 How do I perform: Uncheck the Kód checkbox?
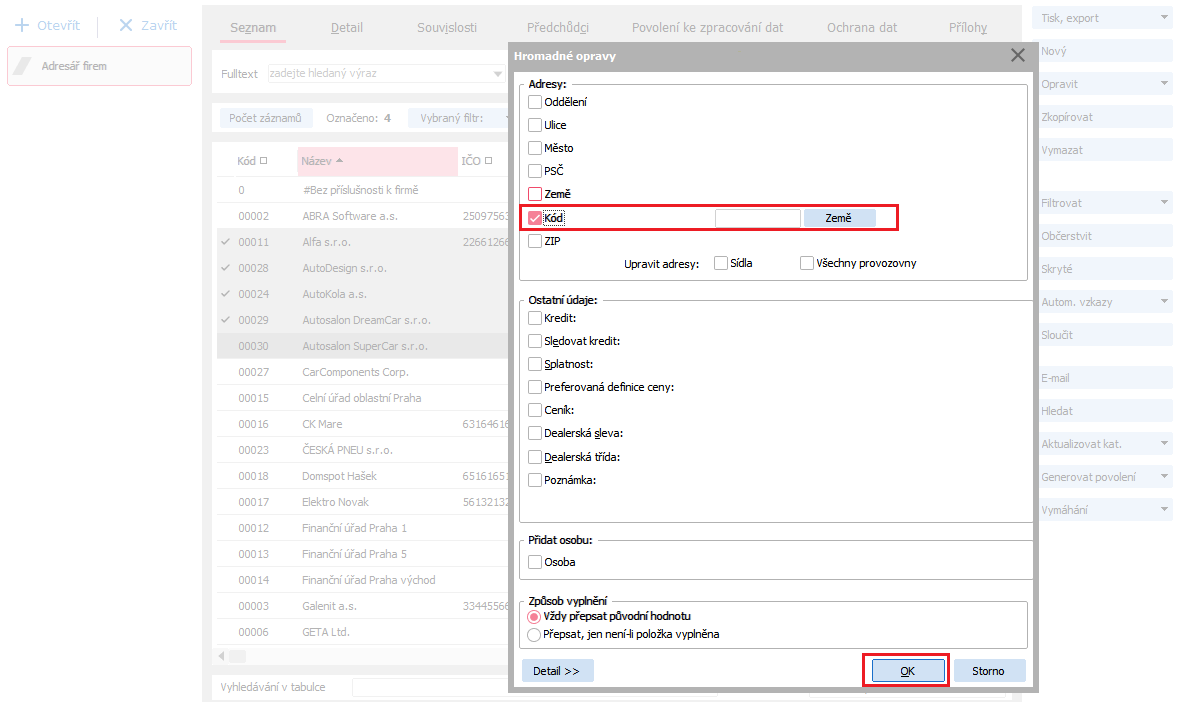534,218
